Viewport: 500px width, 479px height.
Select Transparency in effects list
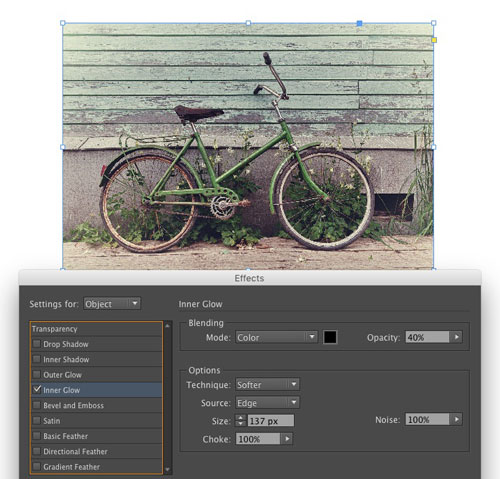[96, 329]
